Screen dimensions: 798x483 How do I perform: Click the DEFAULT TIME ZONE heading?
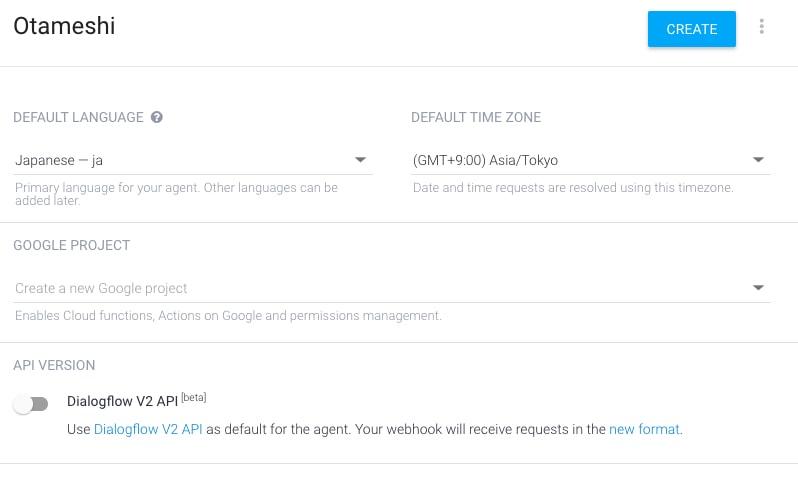coord(476,117)
